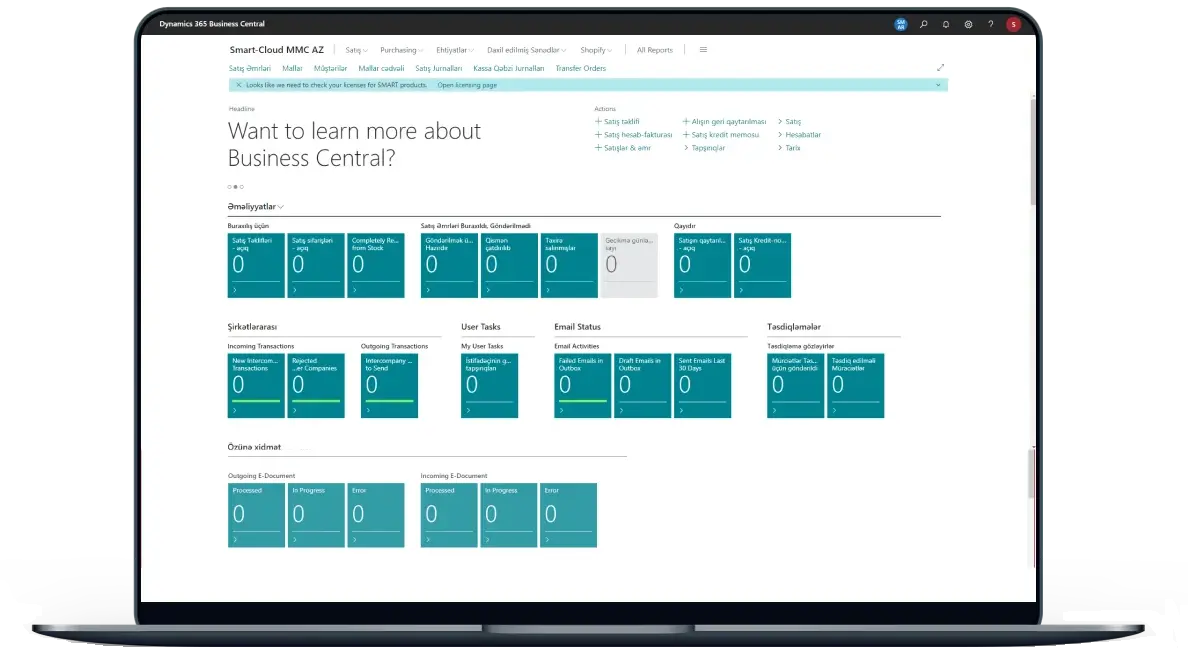The width and height of the screenshot is (1188, 652).
Task: Open the search magnifier icon in header
Action: [923, 24]
